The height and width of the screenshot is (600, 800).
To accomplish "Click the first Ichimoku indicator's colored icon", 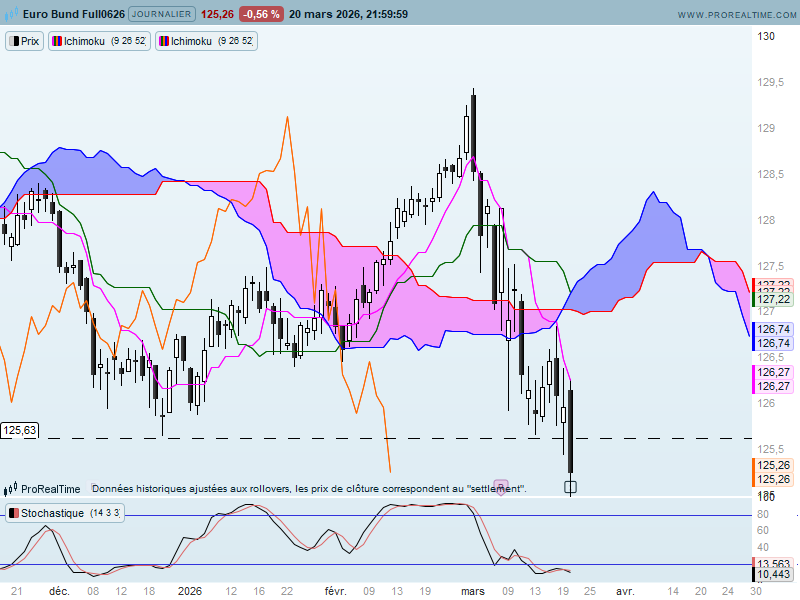I will 59,41.
